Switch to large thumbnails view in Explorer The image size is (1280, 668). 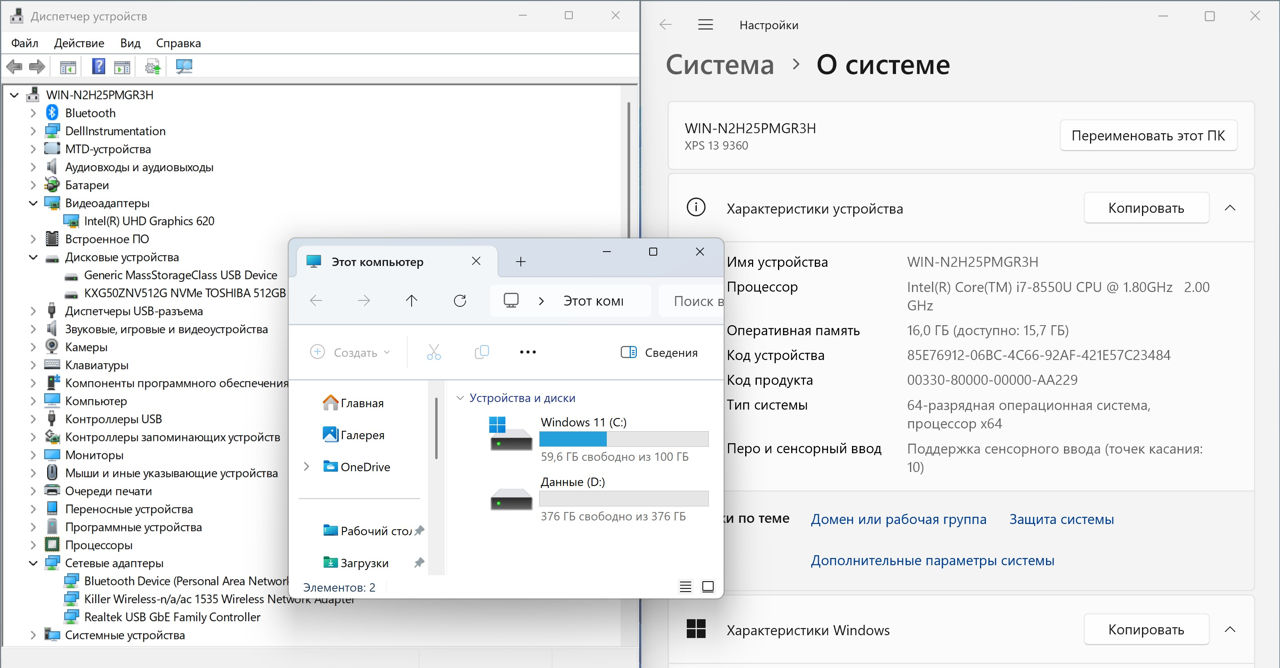point(708,587)
